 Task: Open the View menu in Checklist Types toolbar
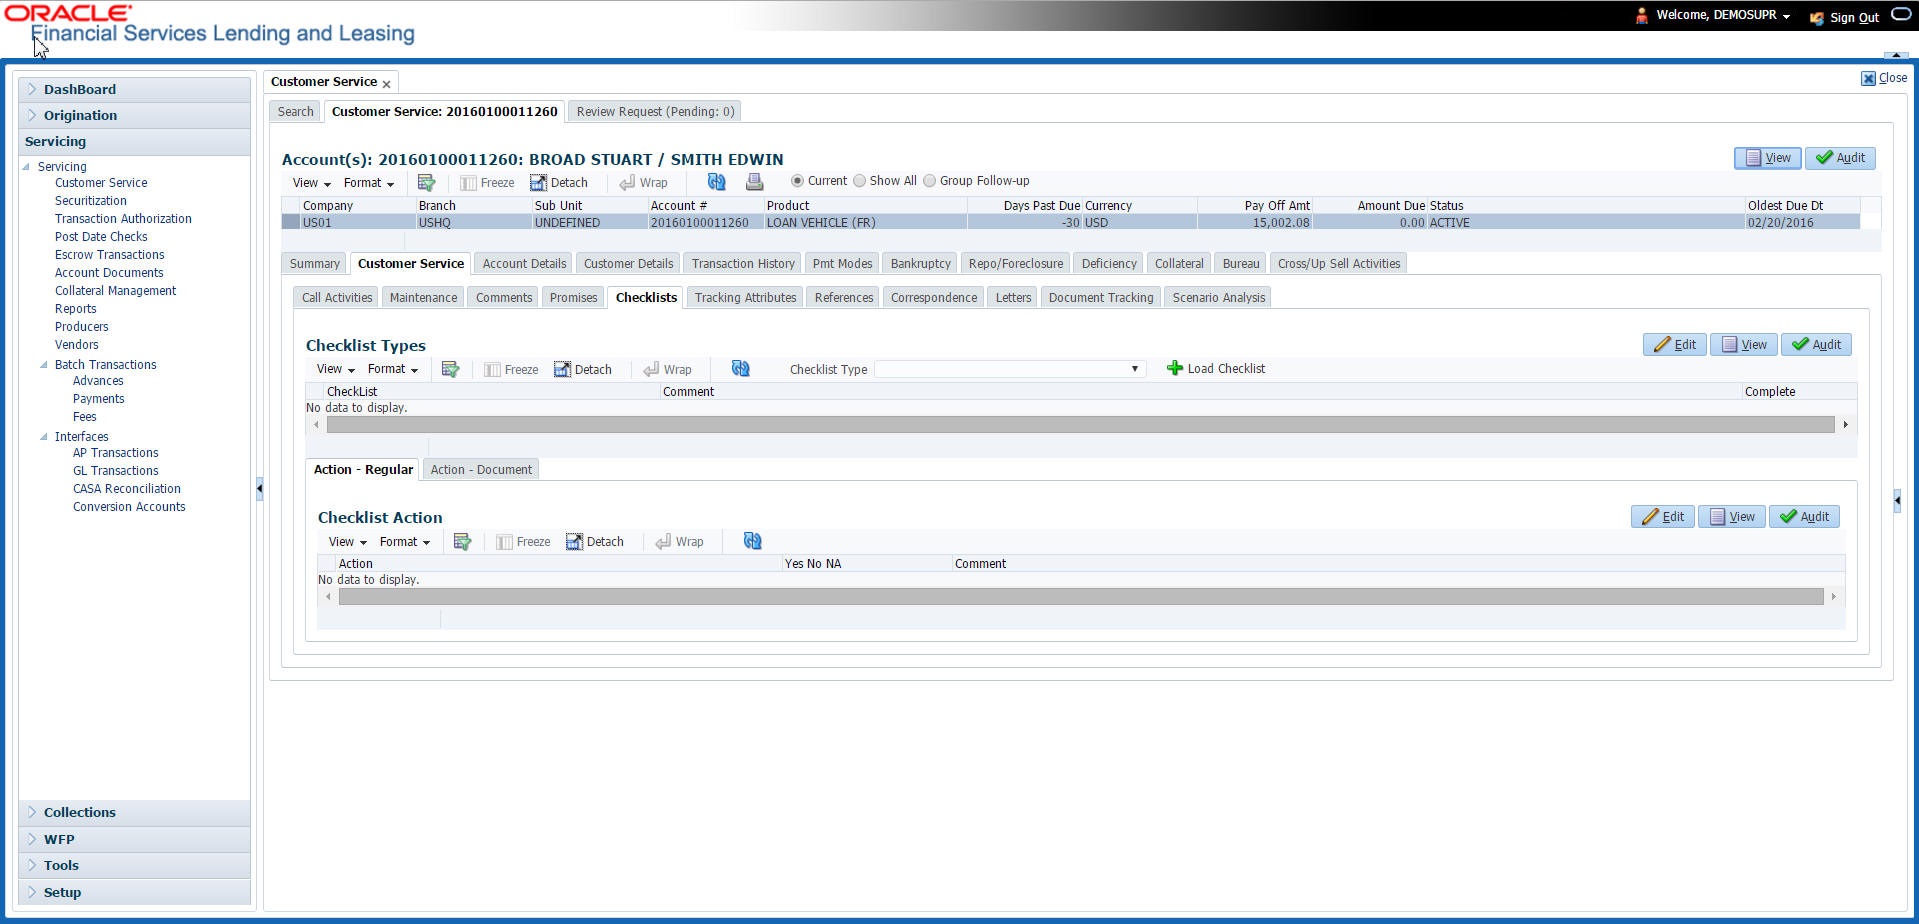click(x=335, y=369)
